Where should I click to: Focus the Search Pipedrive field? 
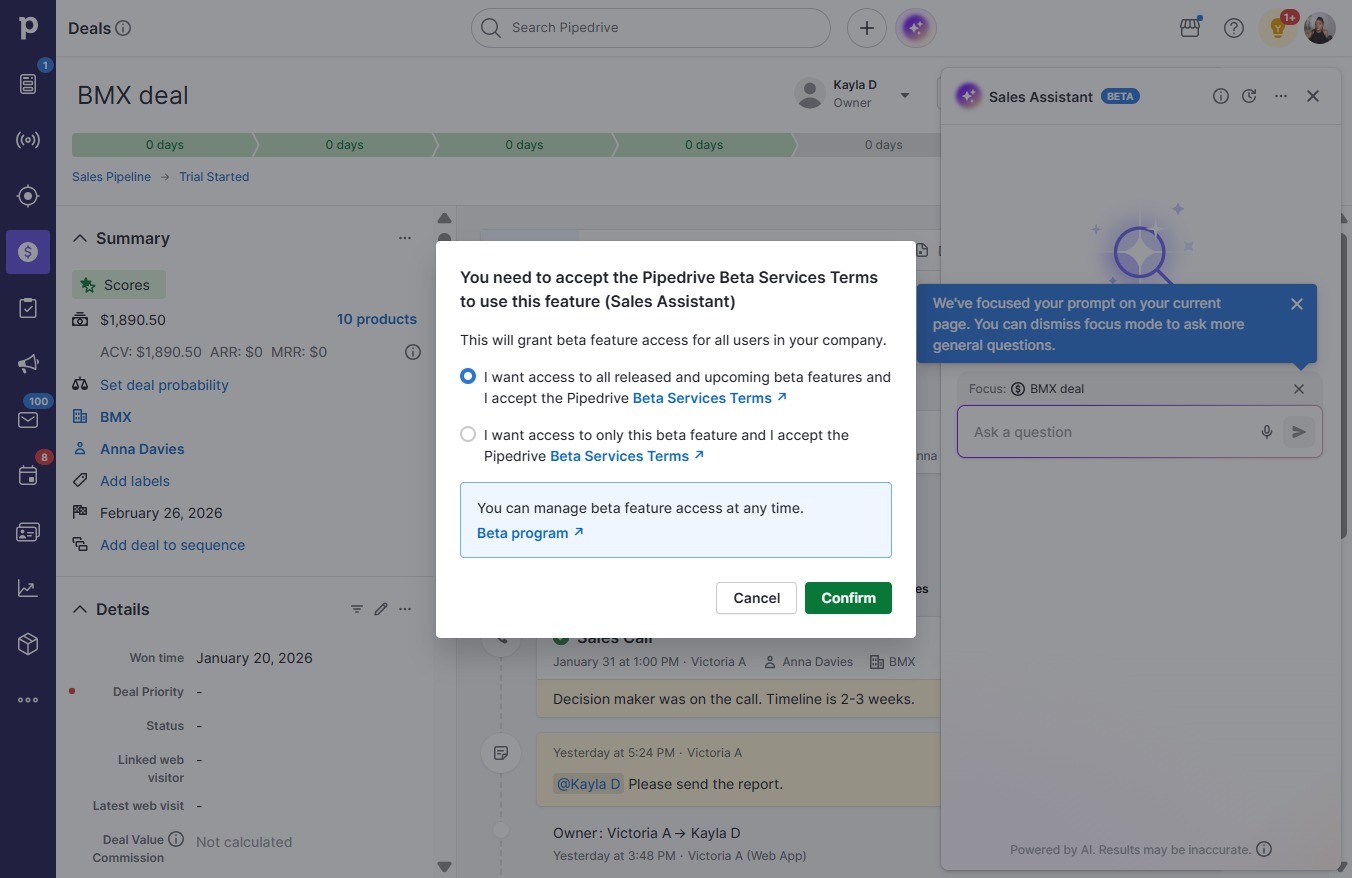pos(651,28)
